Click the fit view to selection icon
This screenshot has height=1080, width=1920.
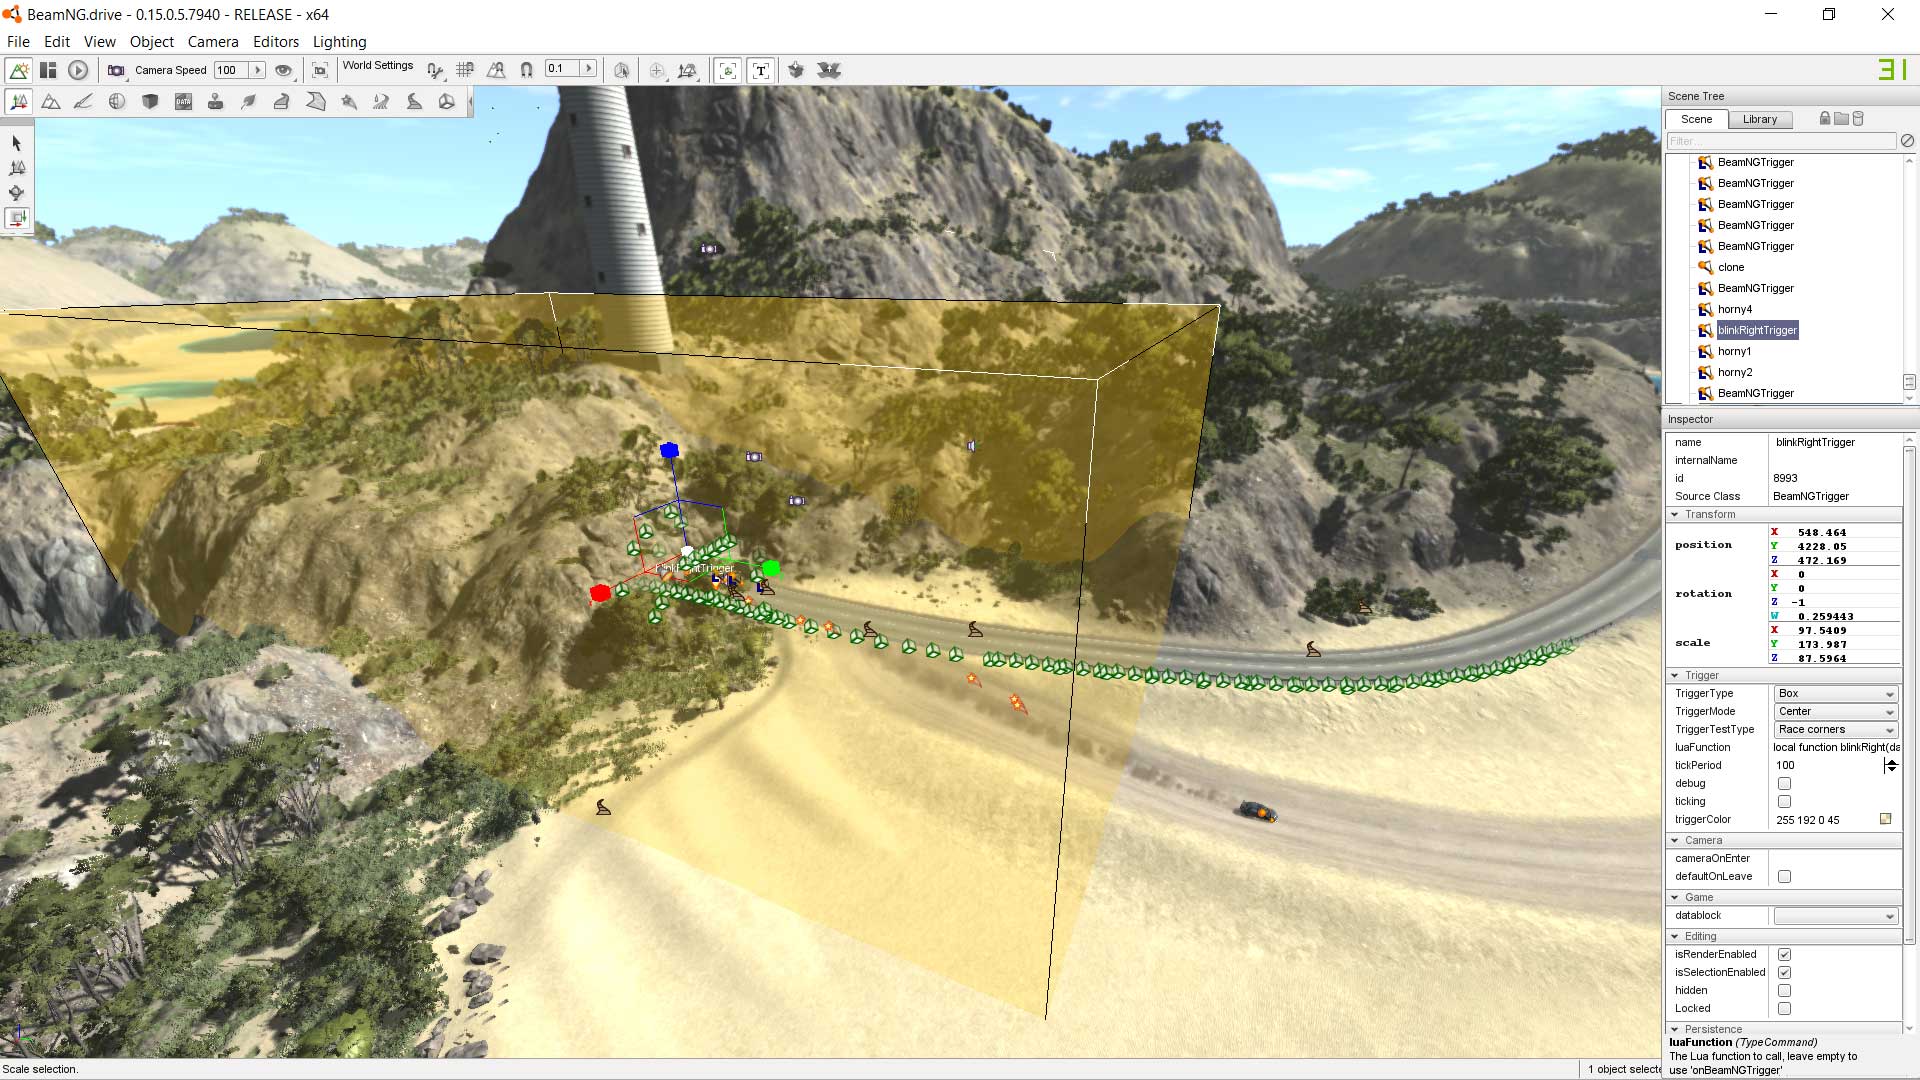pyautogui.click(x=320, y=70)
